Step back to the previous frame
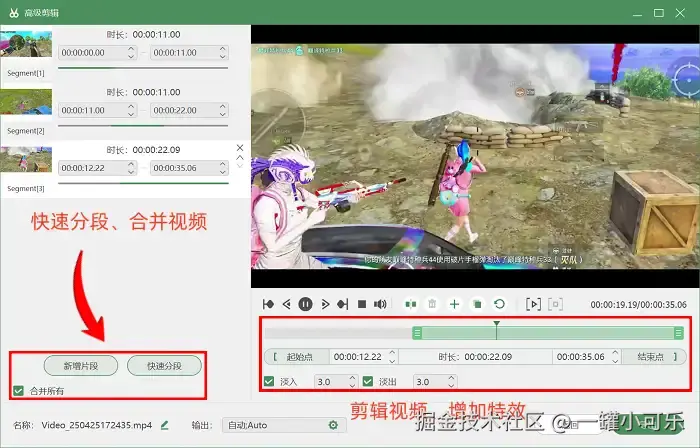 287,304
